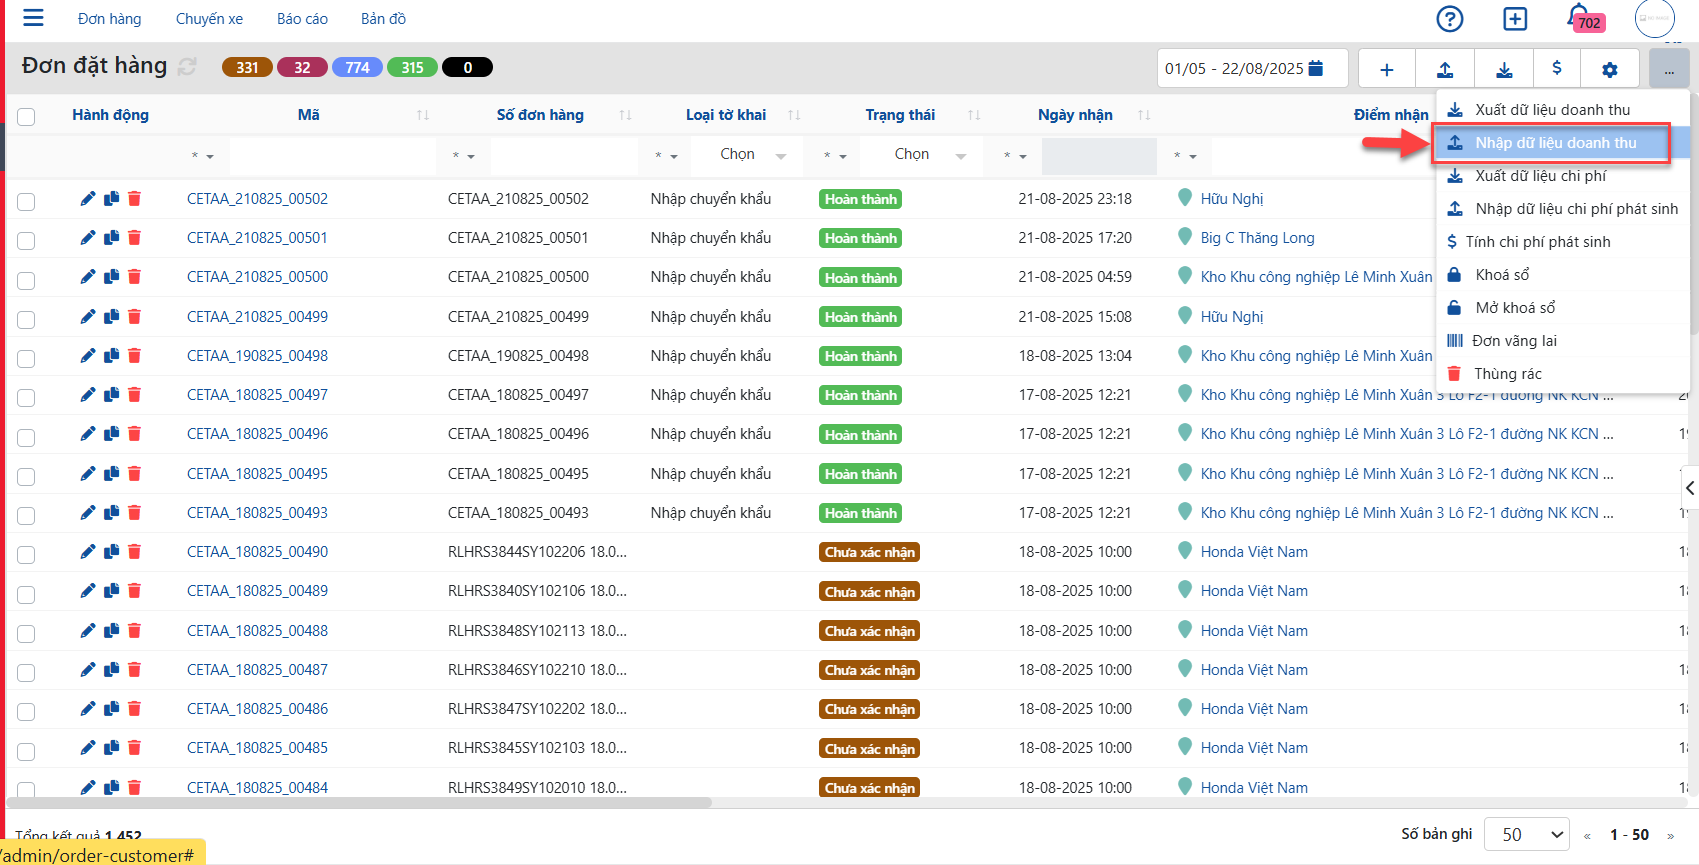Image resolution: width=1699 pixels, height=865 pixels.
Task: Toggle the select-all header checkbox
Action: click(x=26, y=116)
